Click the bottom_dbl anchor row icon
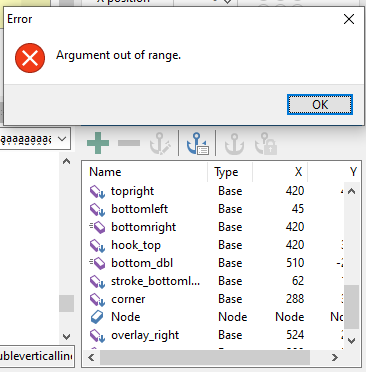 click(x=97, y=263)
